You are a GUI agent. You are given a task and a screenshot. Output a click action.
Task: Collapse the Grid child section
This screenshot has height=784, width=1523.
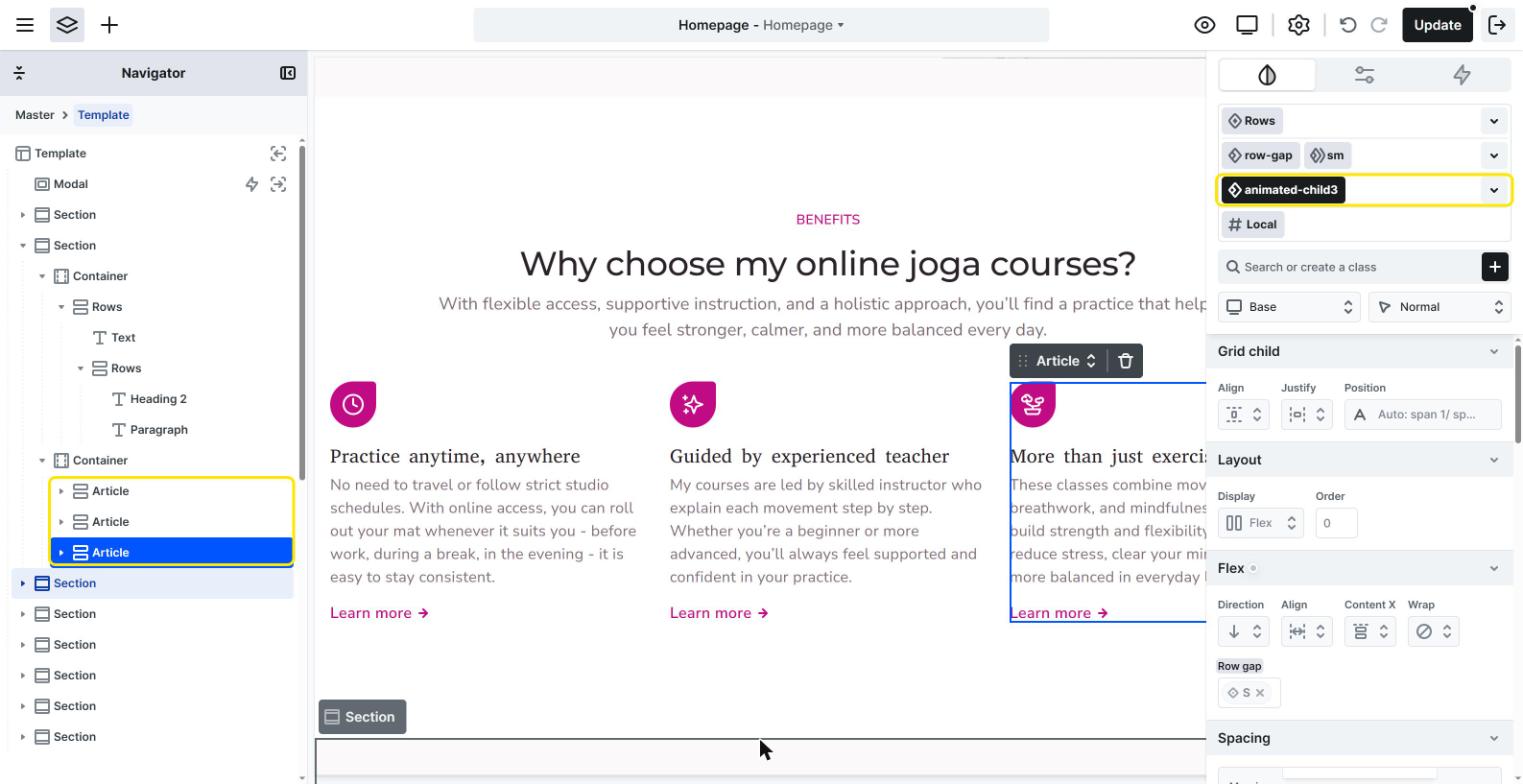tap(1495, 352)
